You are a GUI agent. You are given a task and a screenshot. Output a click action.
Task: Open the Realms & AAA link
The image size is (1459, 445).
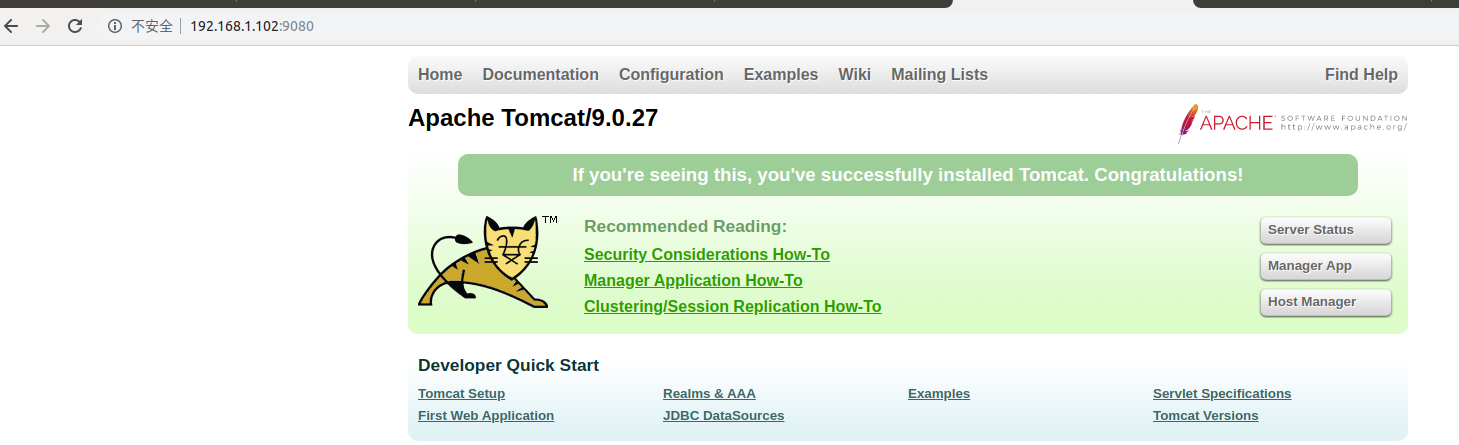point(709,394)
